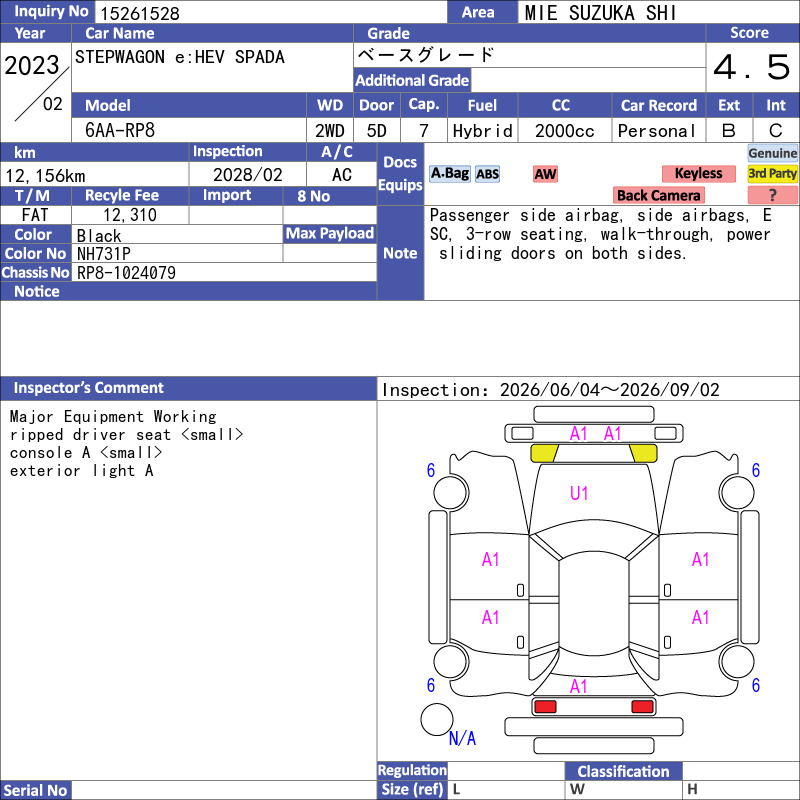Click the inspection period 2026/06/04～2026/09/02
The image size is (800, 800).
(x=610, y=390)
